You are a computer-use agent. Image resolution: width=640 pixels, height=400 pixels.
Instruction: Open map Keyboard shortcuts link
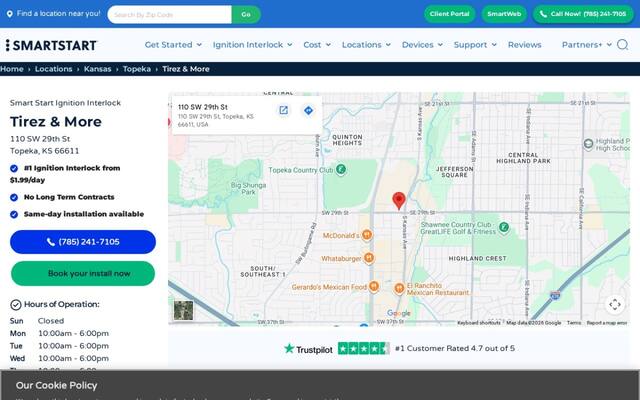[479, 323]
